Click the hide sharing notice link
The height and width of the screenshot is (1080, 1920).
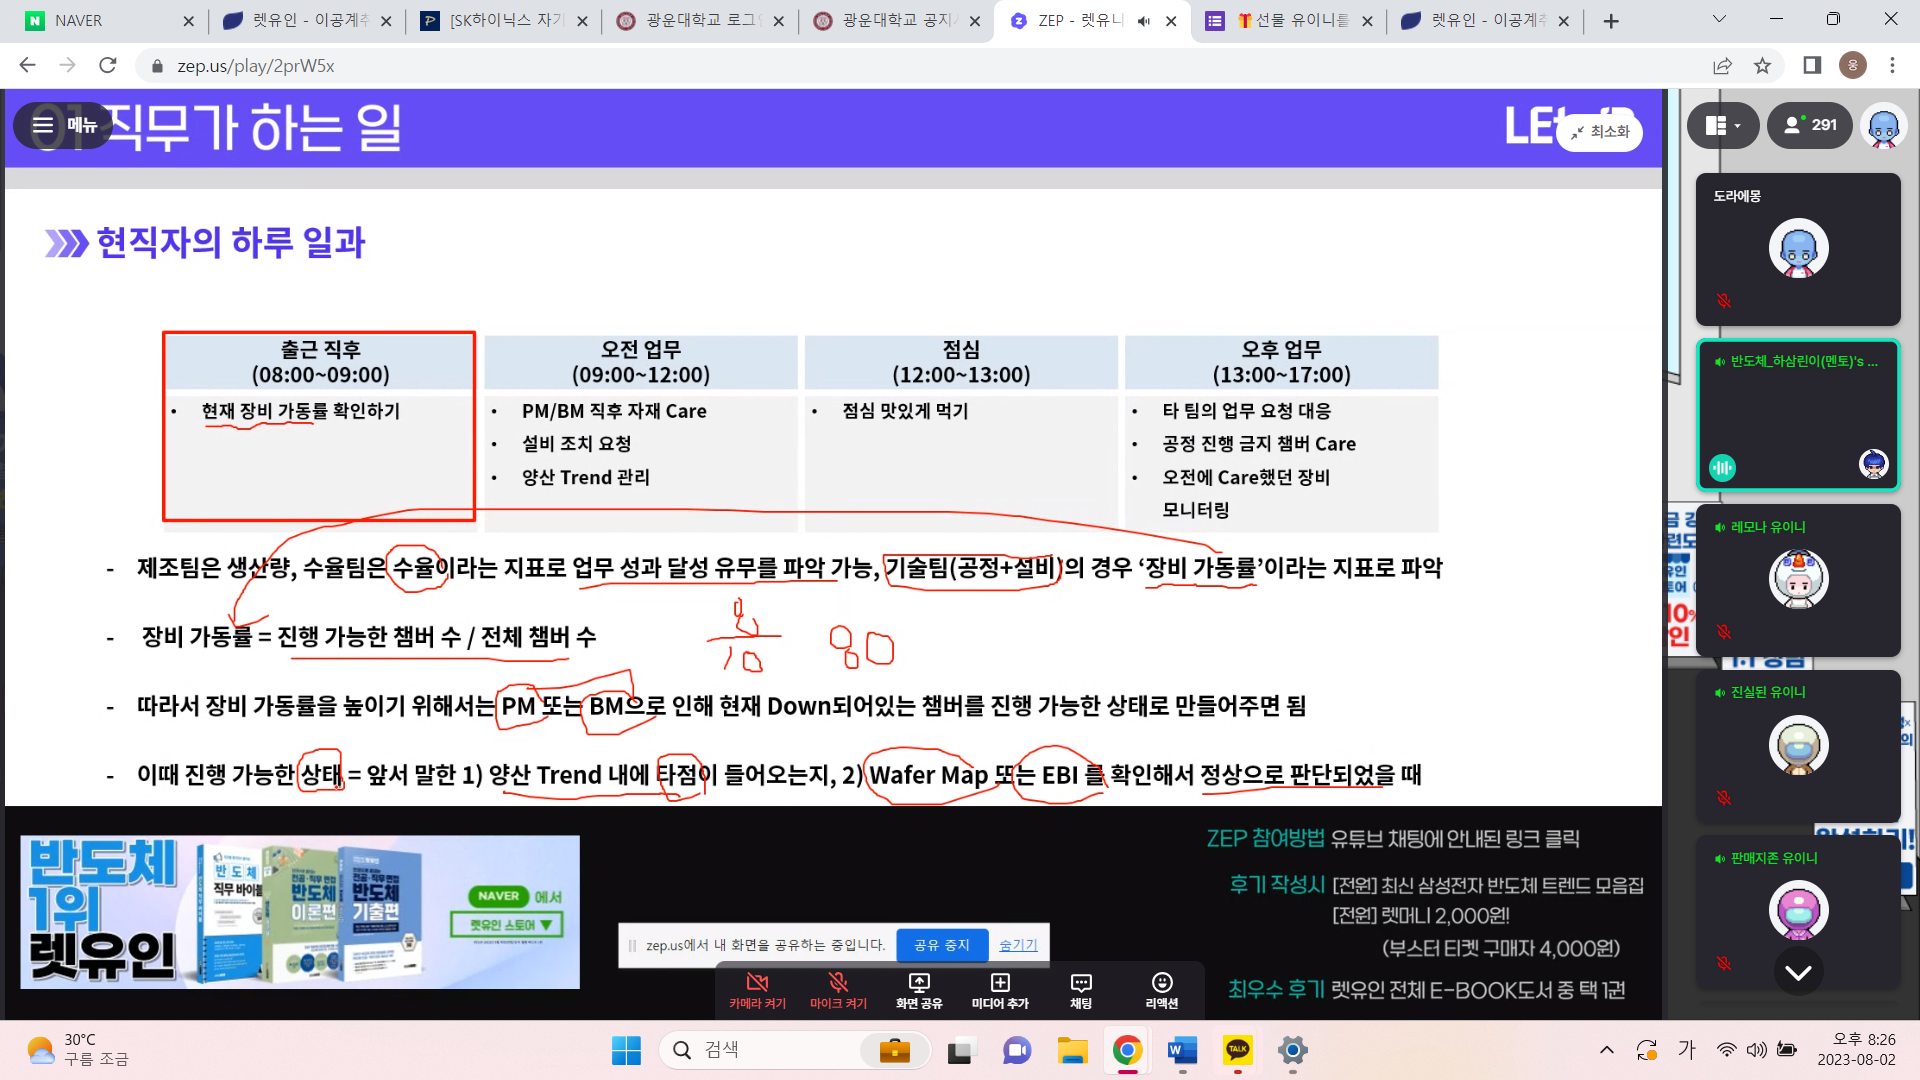[x=1018, y=945]
